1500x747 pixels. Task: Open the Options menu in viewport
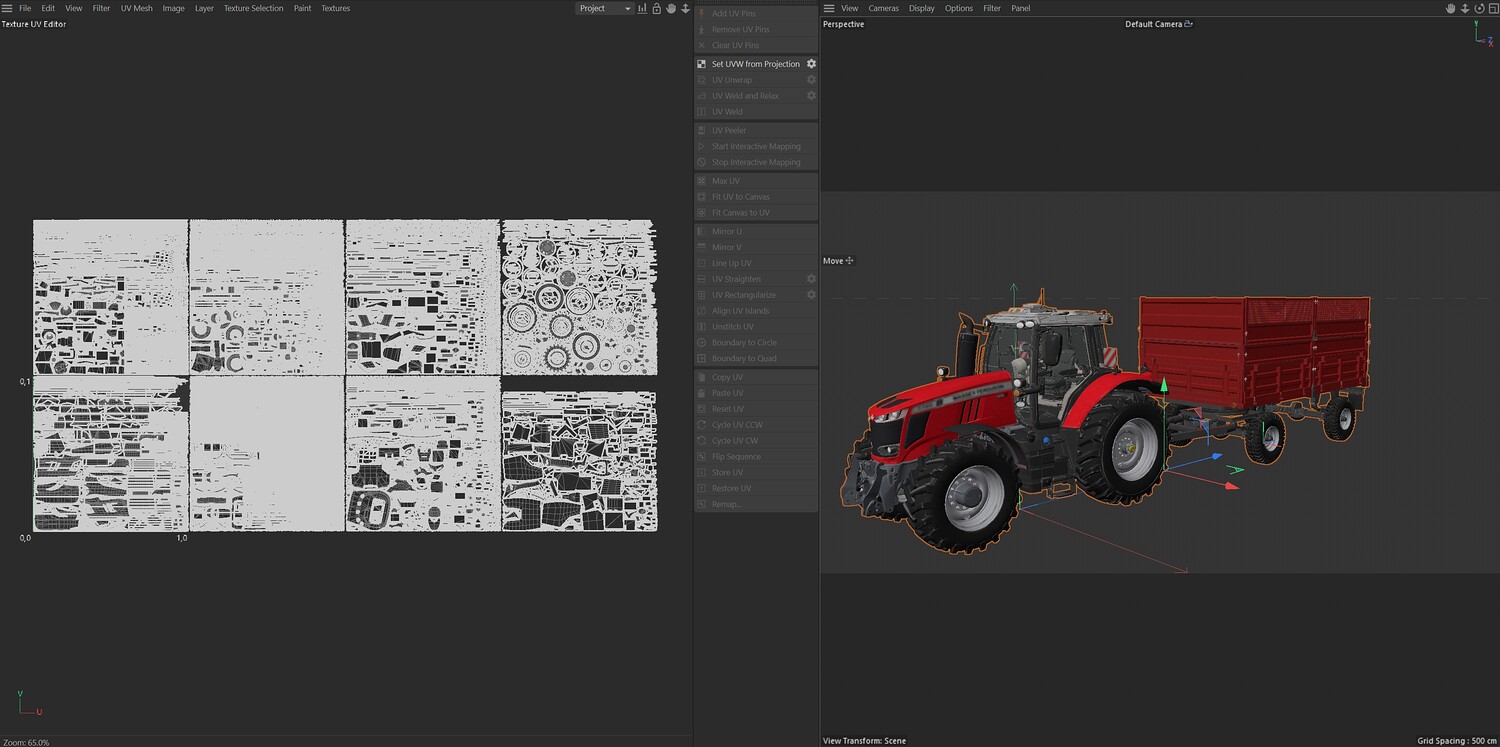click(959, 8)
